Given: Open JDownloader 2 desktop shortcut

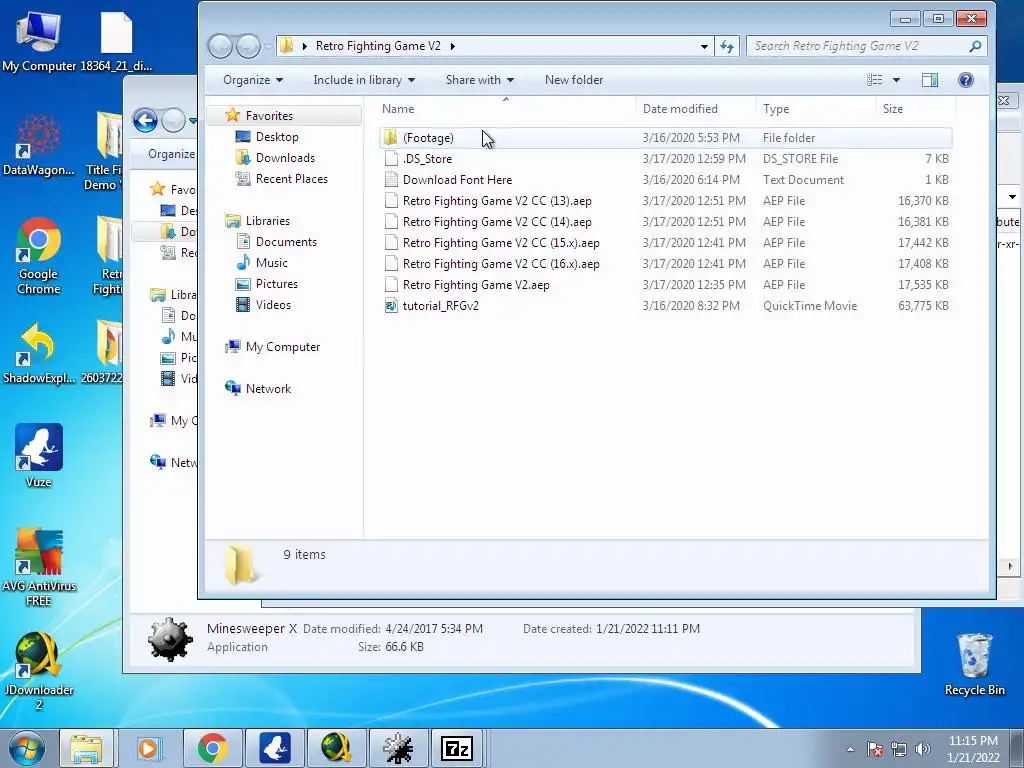Looking at the screenshot, I should click(39, 671).
